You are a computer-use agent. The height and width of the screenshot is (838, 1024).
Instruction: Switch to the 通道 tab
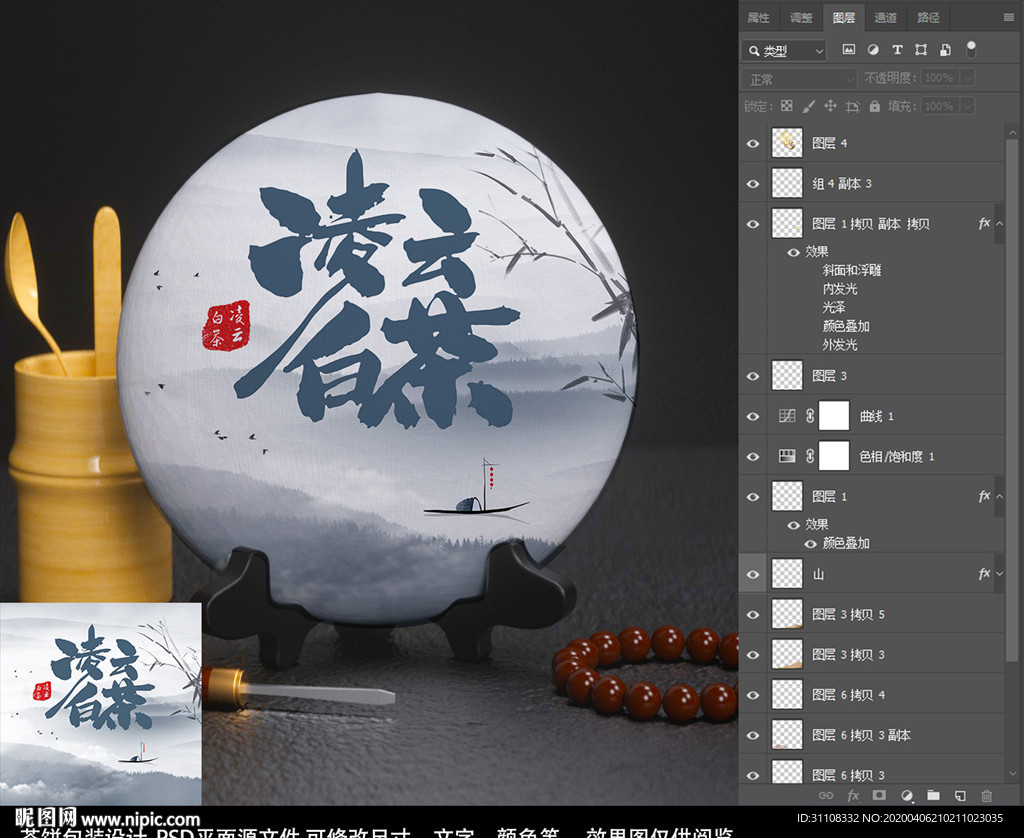point(886,18)
